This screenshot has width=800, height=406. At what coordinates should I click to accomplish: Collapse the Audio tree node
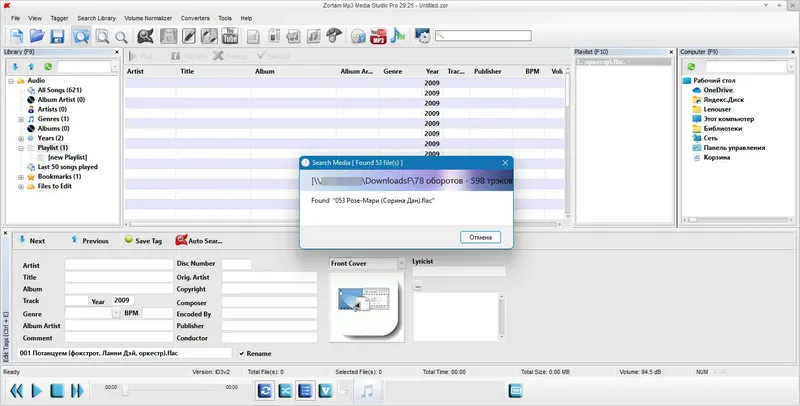click(x=11, y=81)
